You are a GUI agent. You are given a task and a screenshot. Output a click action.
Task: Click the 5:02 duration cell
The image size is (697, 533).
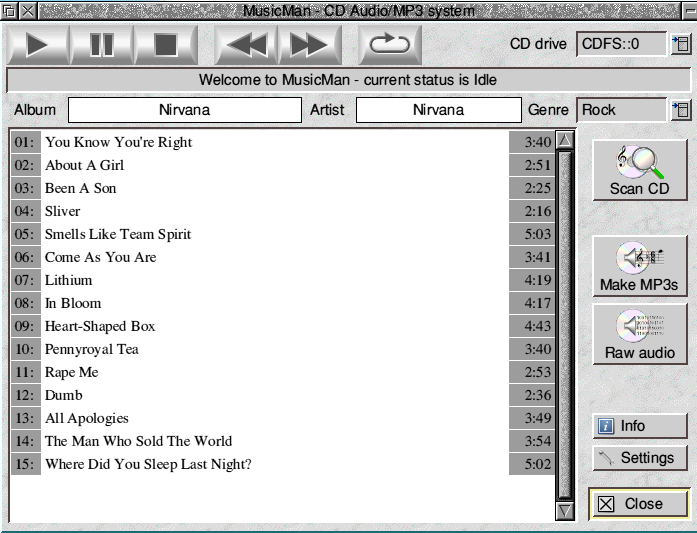532,465
